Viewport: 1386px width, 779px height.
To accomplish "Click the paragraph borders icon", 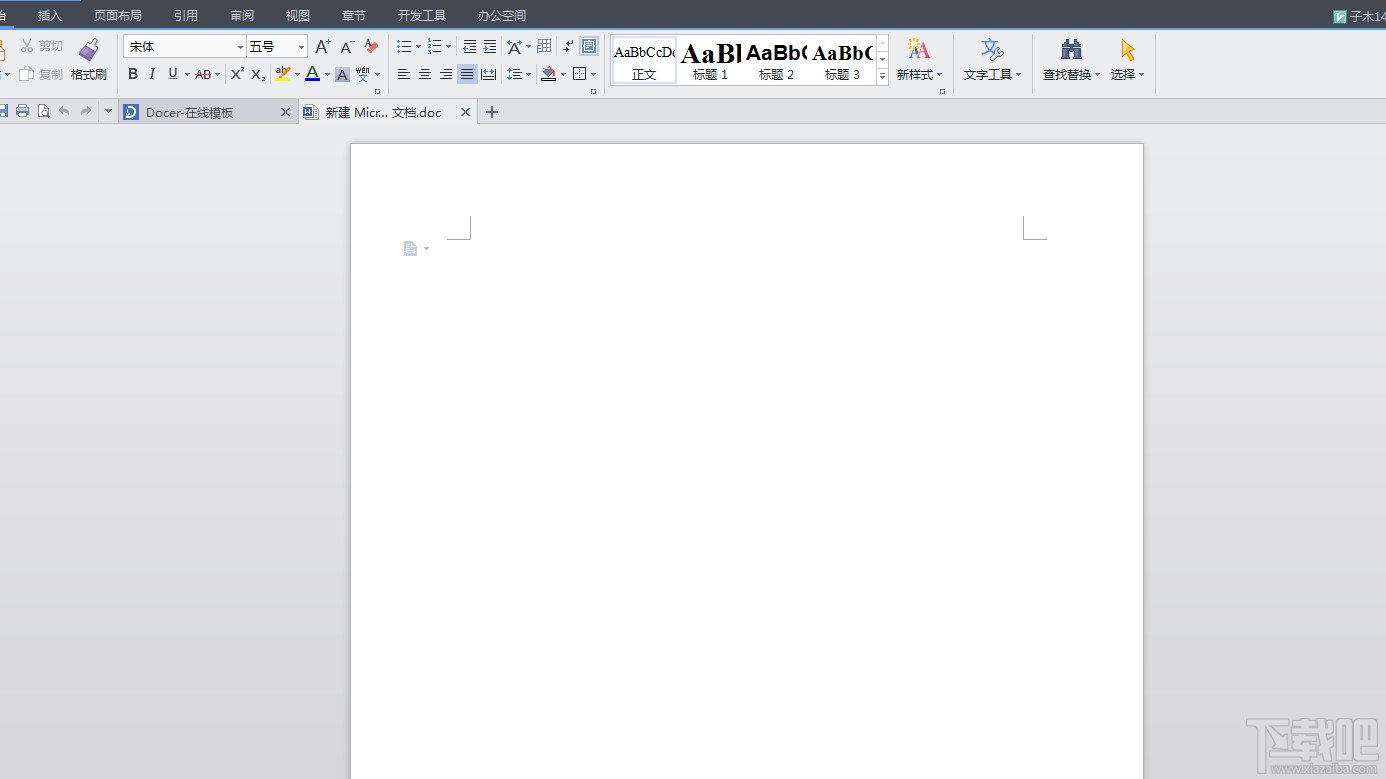I will tap(579, 74).
